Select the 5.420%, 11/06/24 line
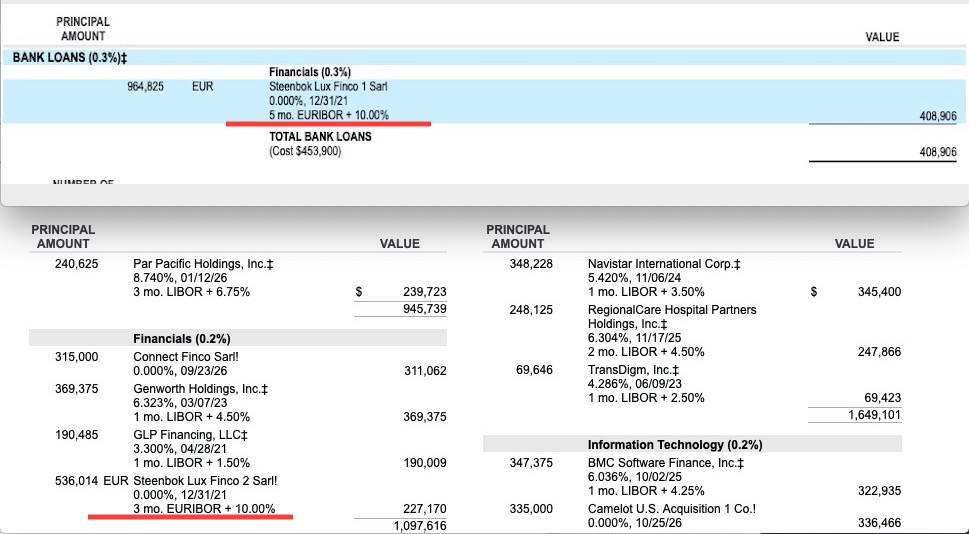969x534 pixels. [x=635, y=278]
